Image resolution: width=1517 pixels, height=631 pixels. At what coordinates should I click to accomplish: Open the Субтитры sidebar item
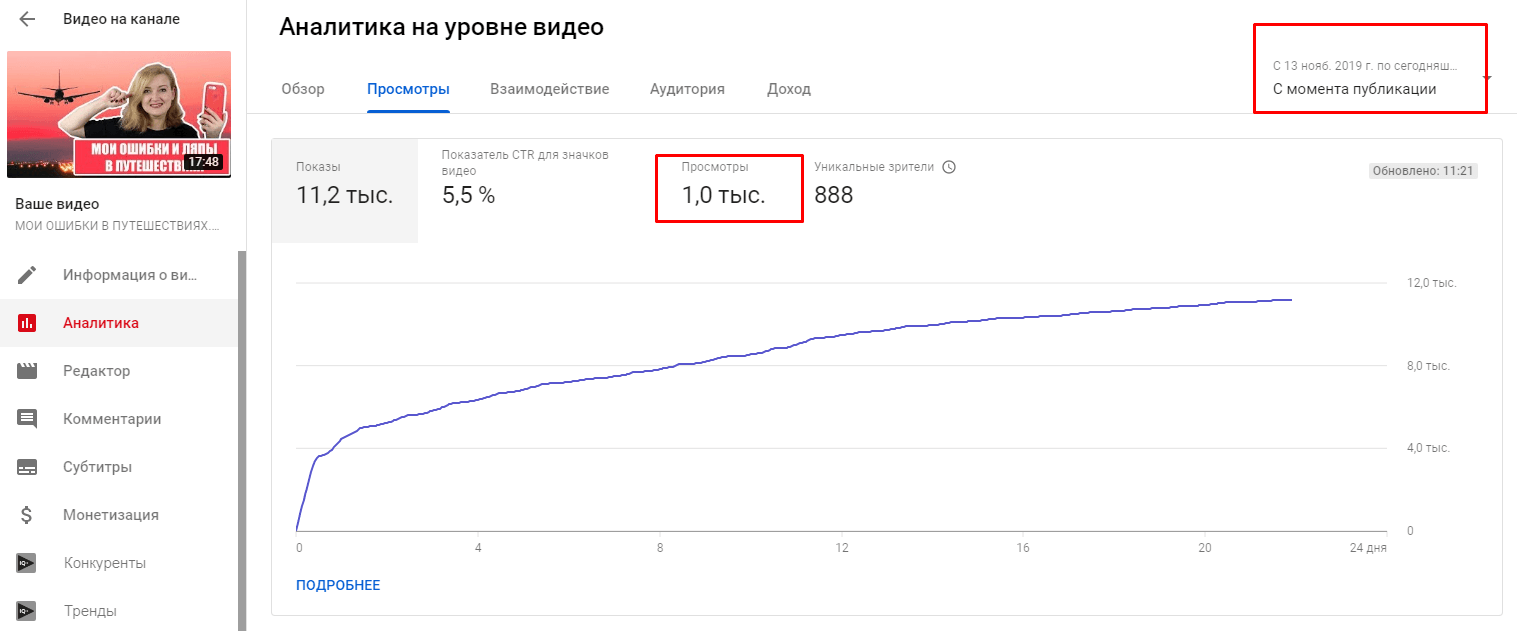[x=119, y=467]
